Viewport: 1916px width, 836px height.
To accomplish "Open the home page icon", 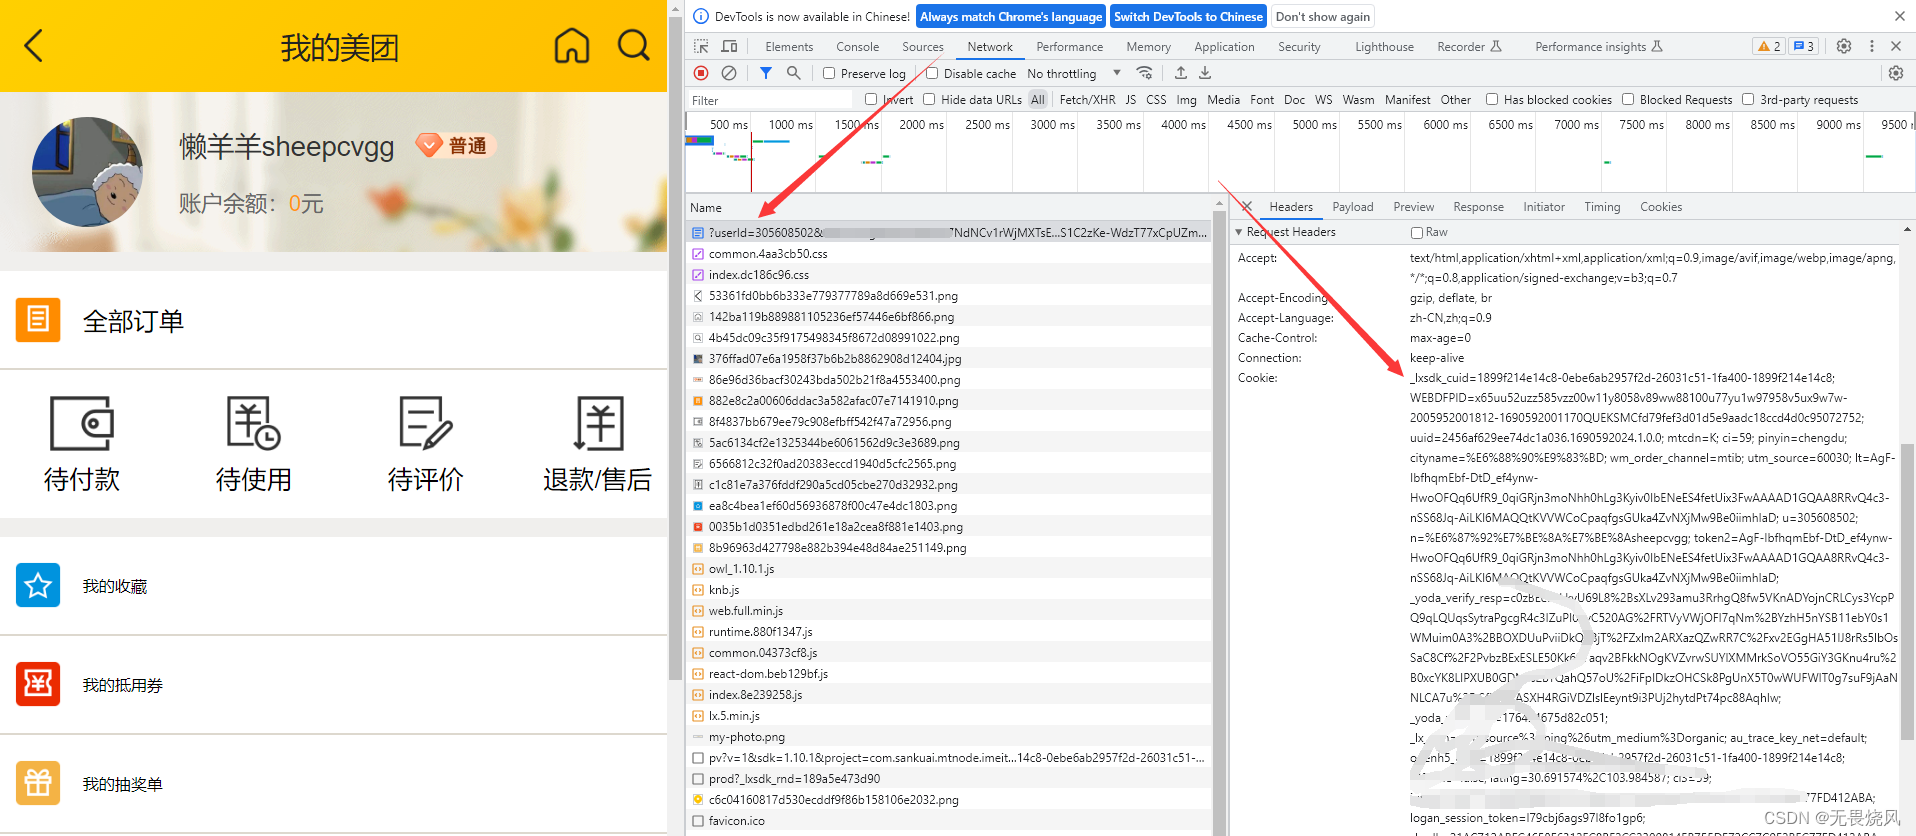I will (572, 45).
